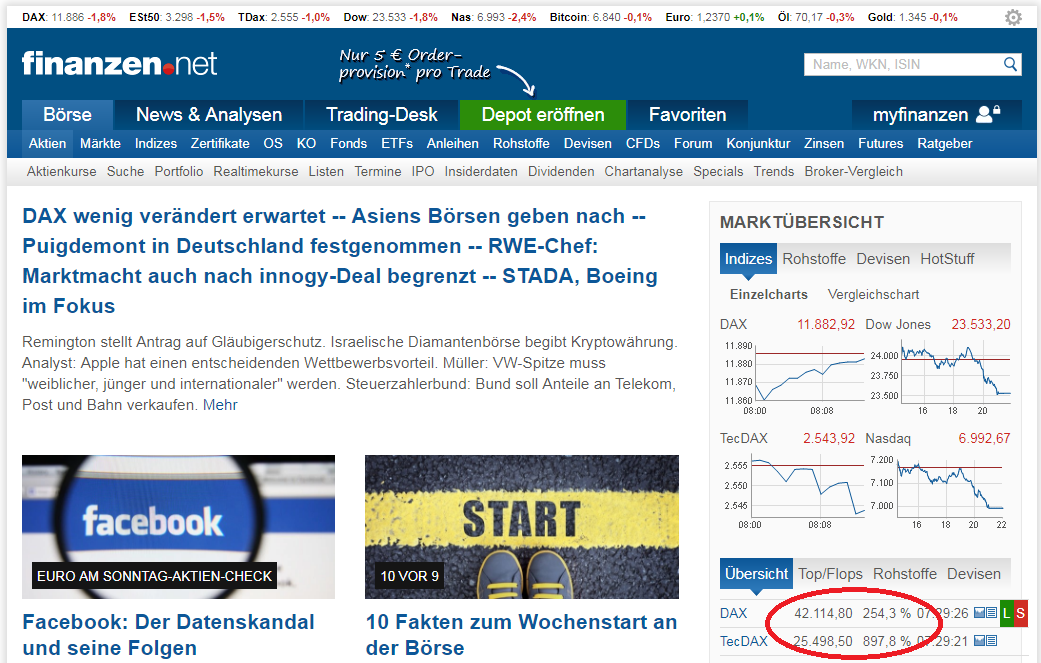Switch Marktübersicht to Devisen tab
1041x663 pixels.
pyautogui.click(x=883, y=259)
